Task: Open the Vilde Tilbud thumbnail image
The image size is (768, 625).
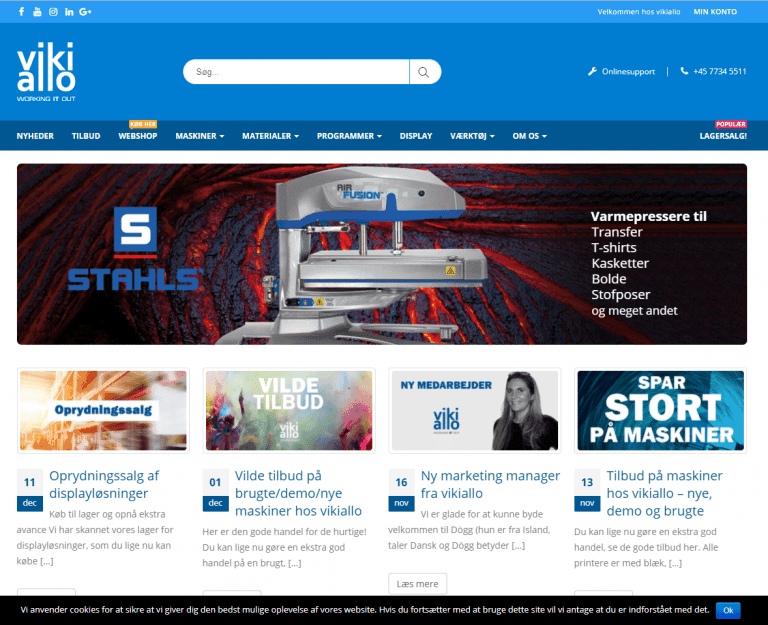Action: (x=289, y=410)
